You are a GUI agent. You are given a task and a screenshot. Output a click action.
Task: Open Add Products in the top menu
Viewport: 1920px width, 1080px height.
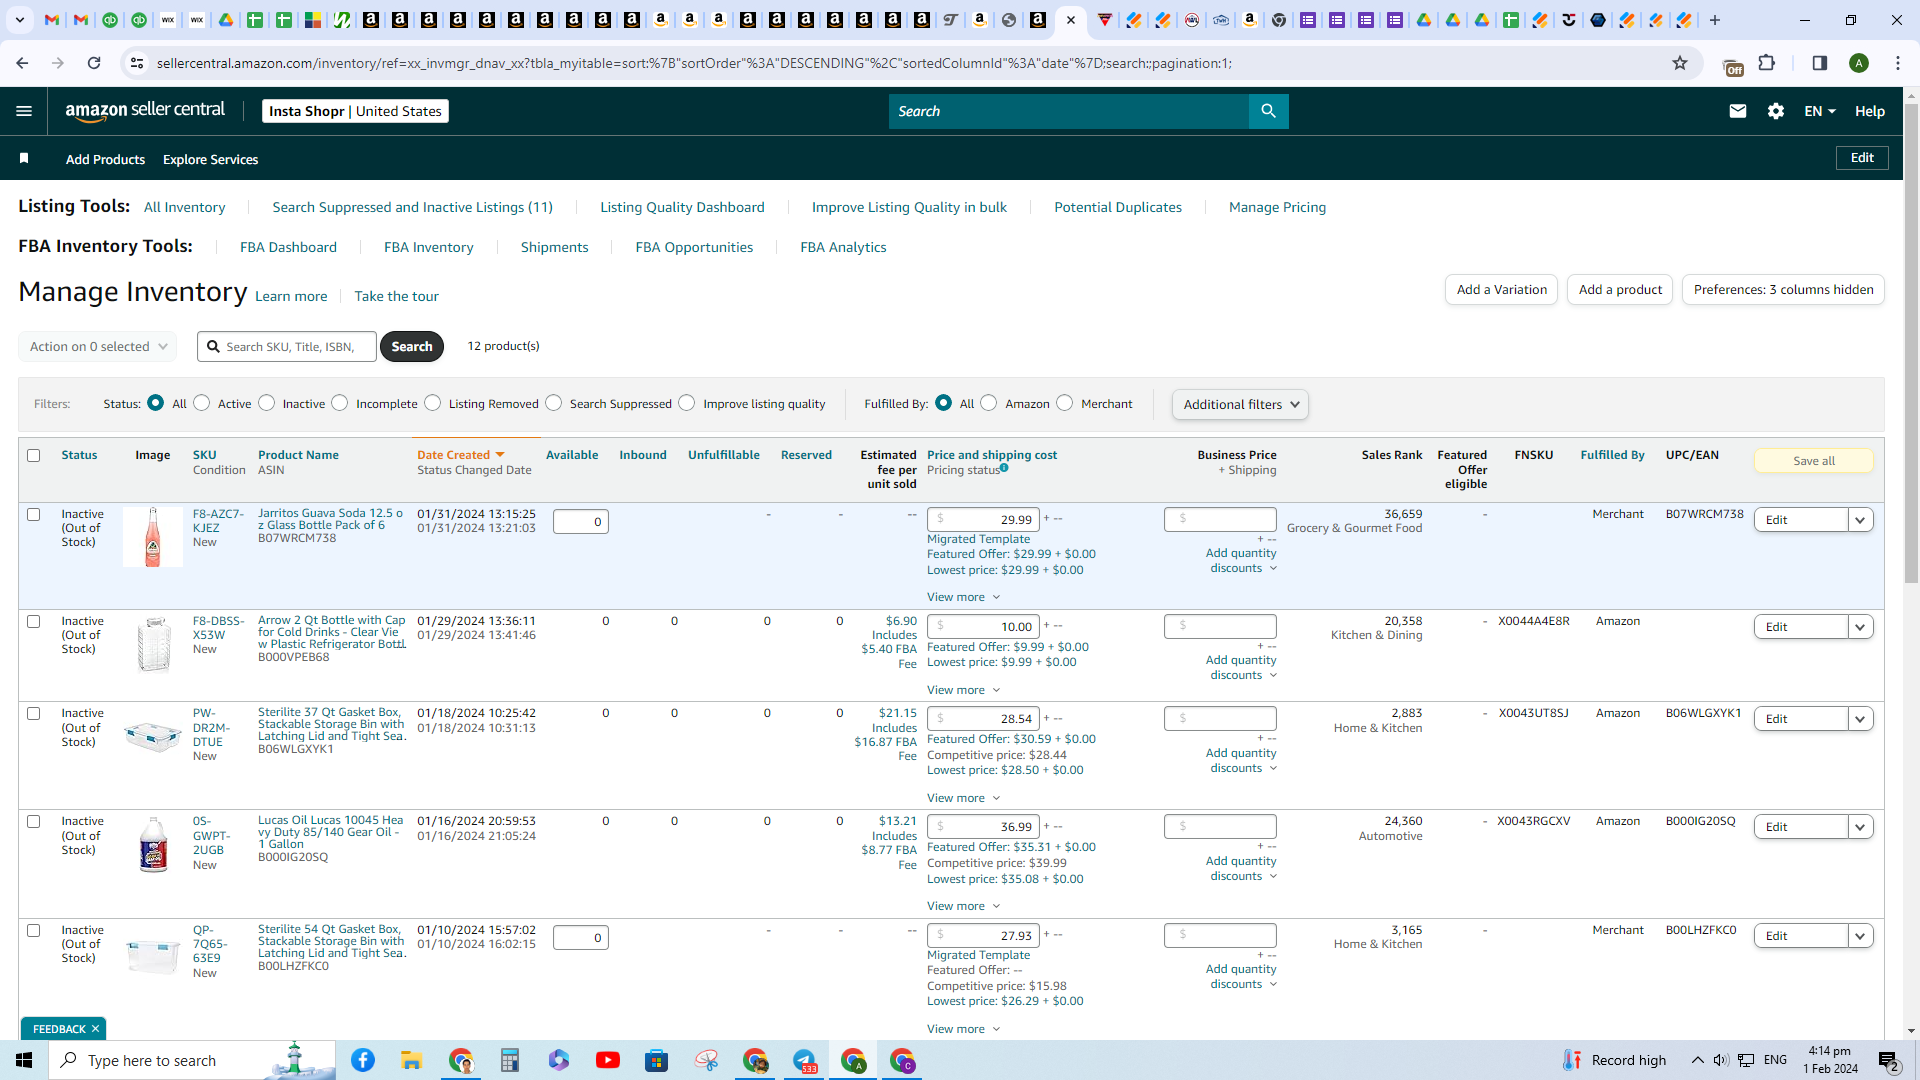tap(105, 159)
